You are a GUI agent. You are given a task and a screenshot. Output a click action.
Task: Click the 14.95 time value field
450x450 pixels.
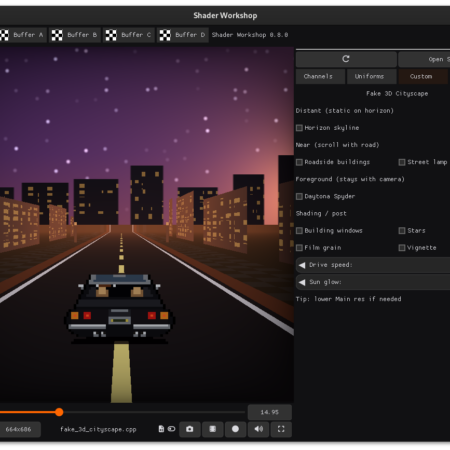click(x=270, y=412)
